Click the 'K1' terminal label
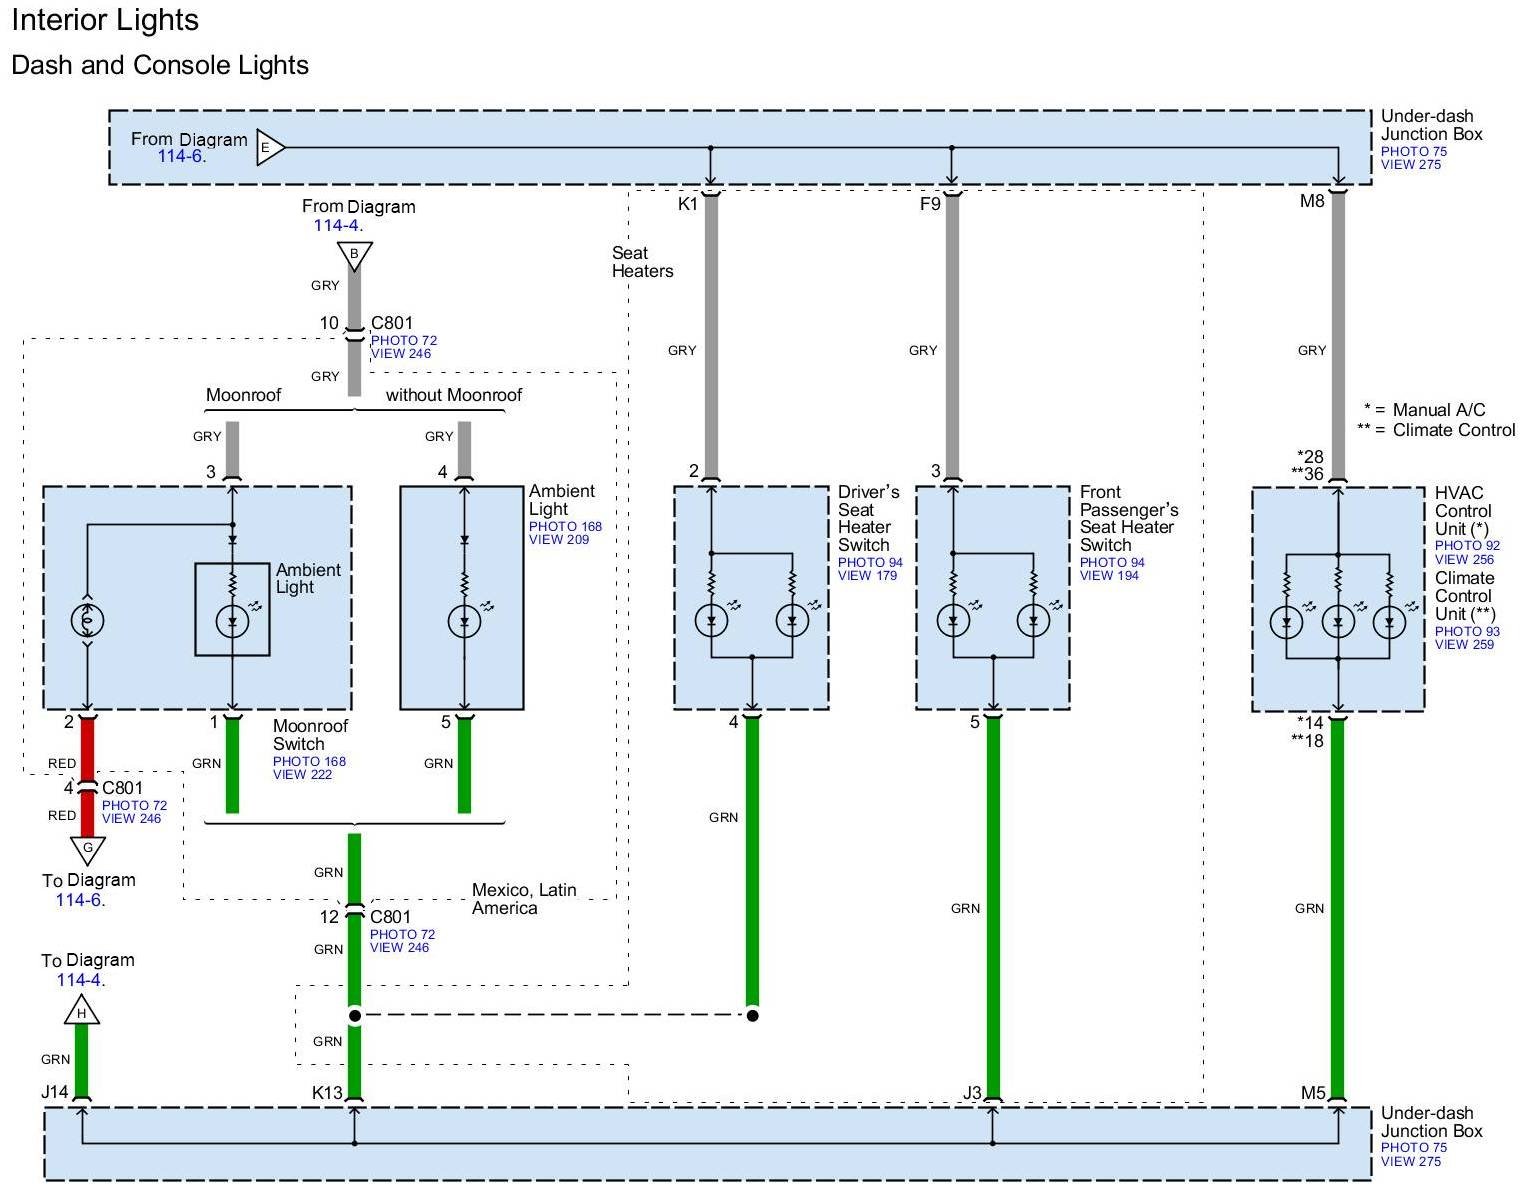 click(x=688, y=204)
